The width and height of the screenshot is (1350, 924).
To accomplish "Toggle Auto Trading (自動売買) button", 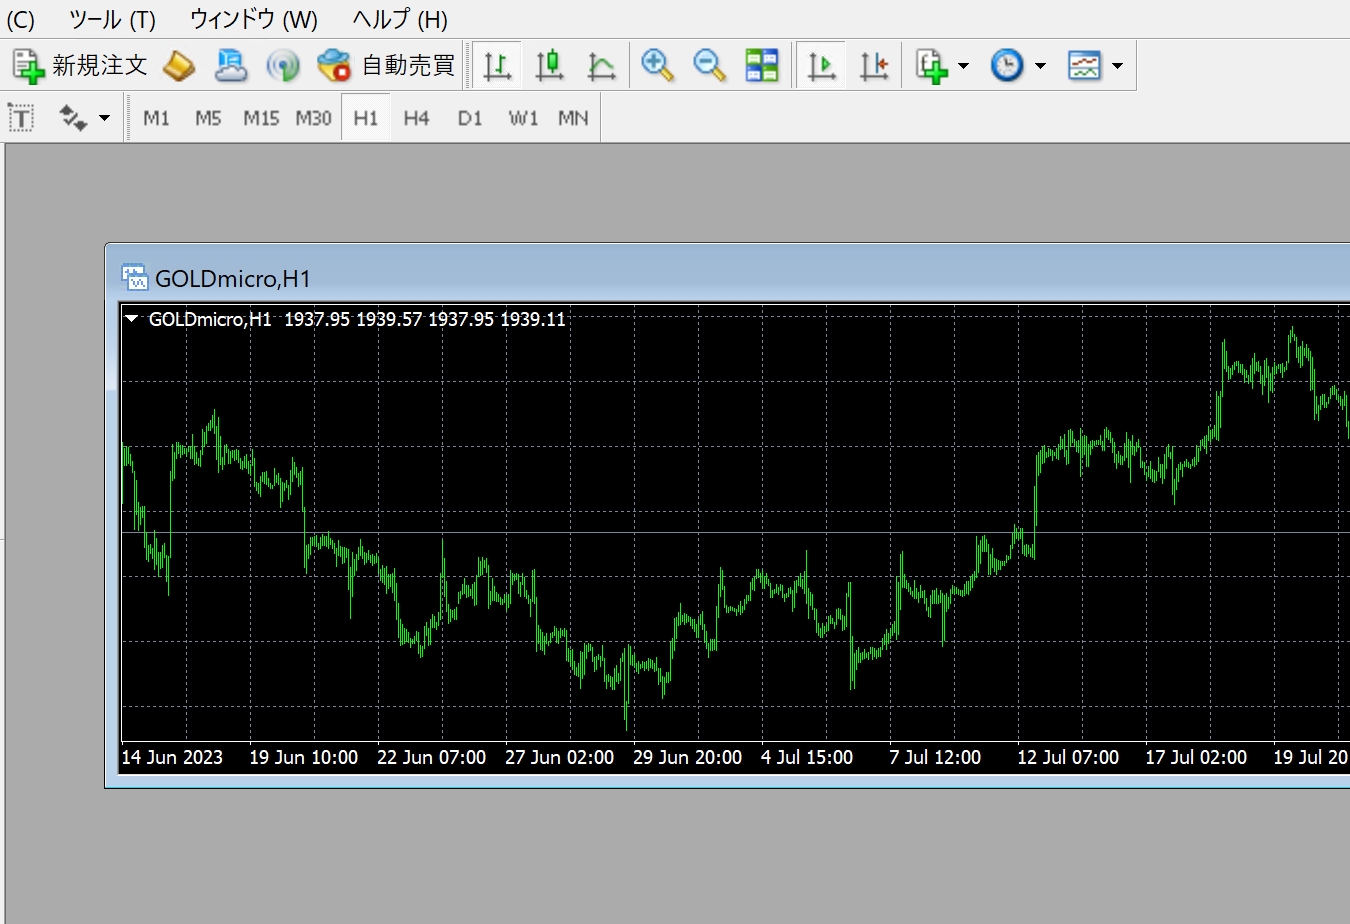I will 386,66.
